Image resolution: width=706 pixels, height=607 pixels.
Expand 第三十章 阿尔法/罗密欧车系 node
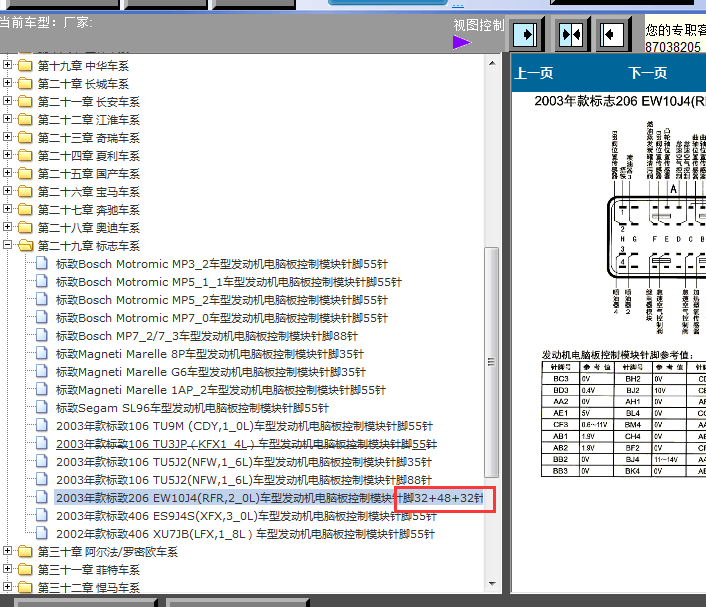7,551
